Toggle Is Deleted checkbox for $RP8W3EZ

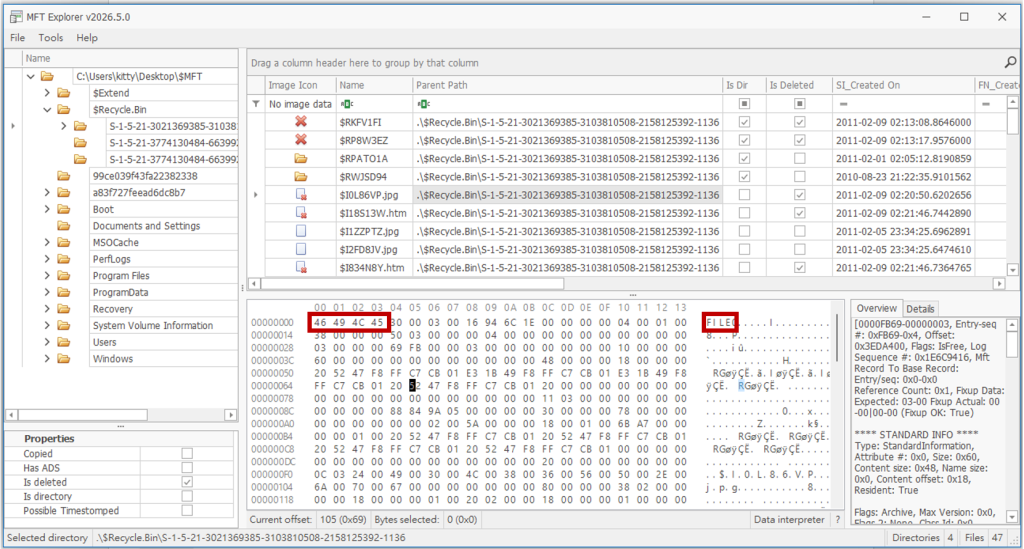click(x=799, y=140)
